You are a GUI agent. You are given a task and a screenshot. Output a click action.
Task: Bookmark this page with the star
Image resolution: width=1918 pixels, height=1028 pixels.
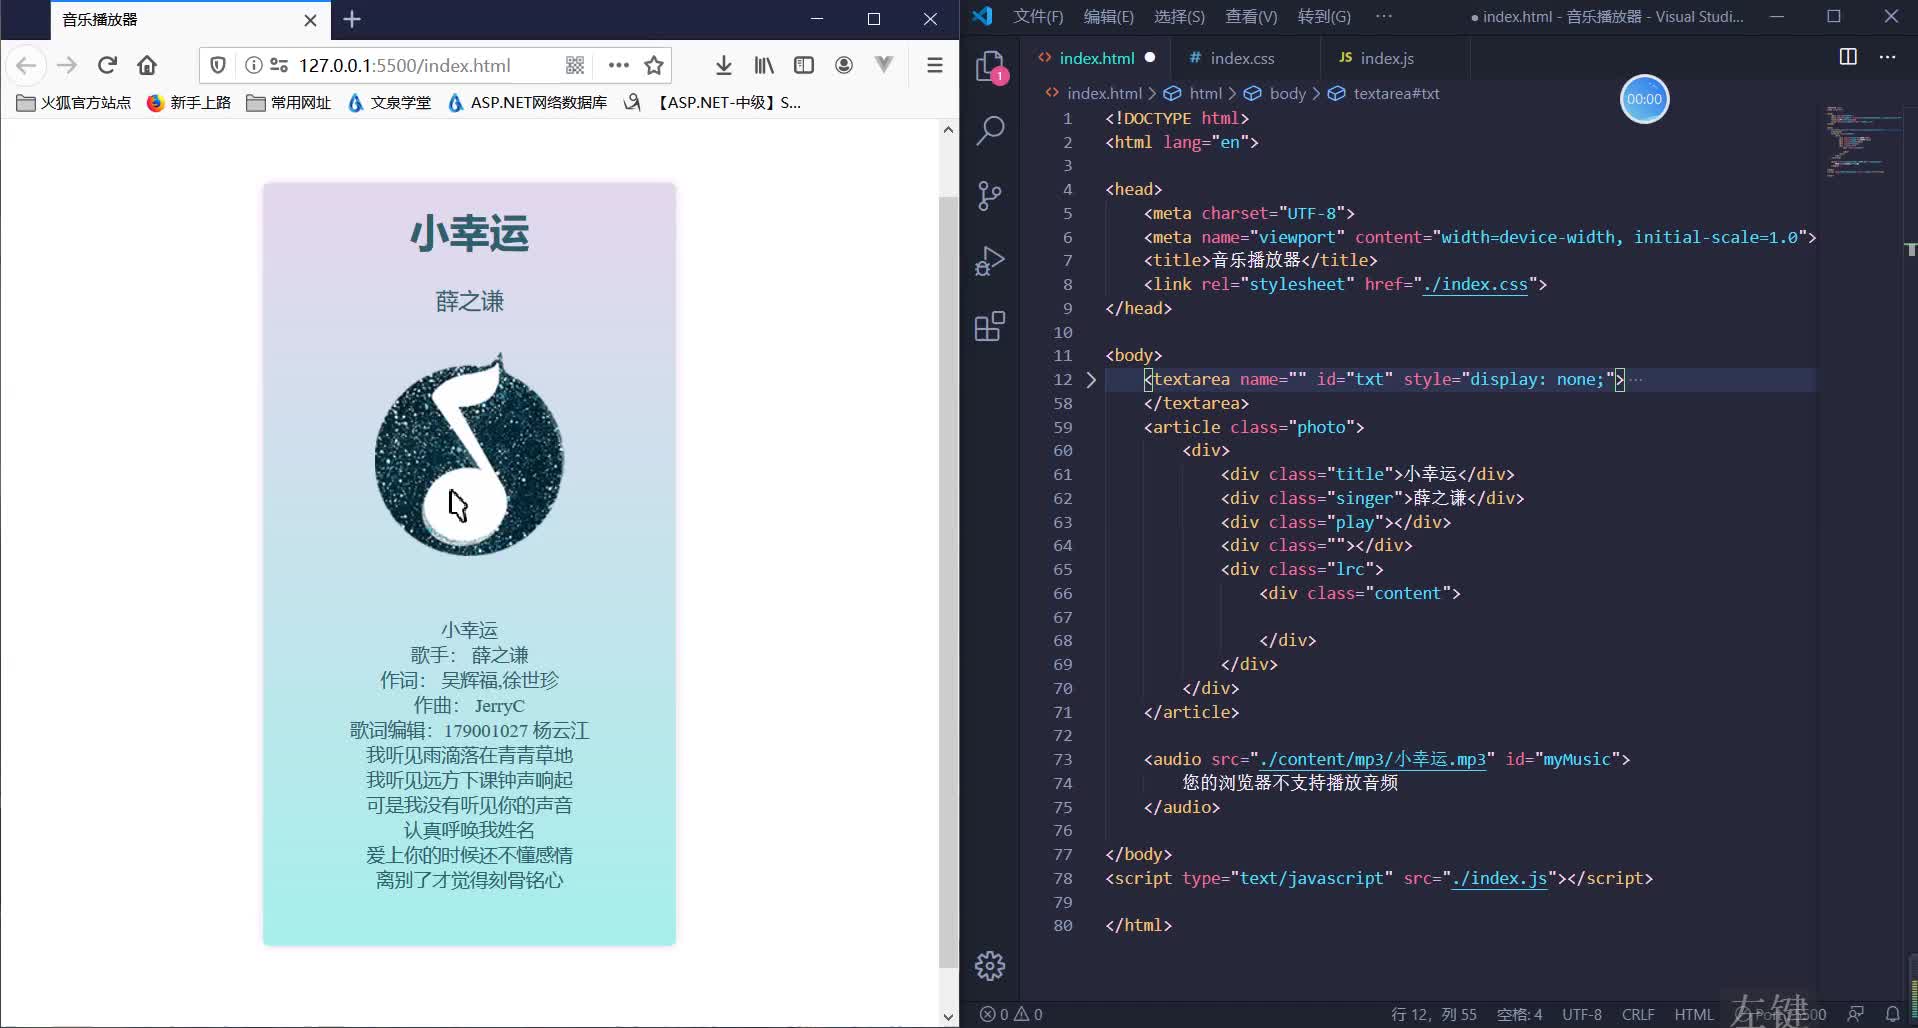click(x=654, y=65)
